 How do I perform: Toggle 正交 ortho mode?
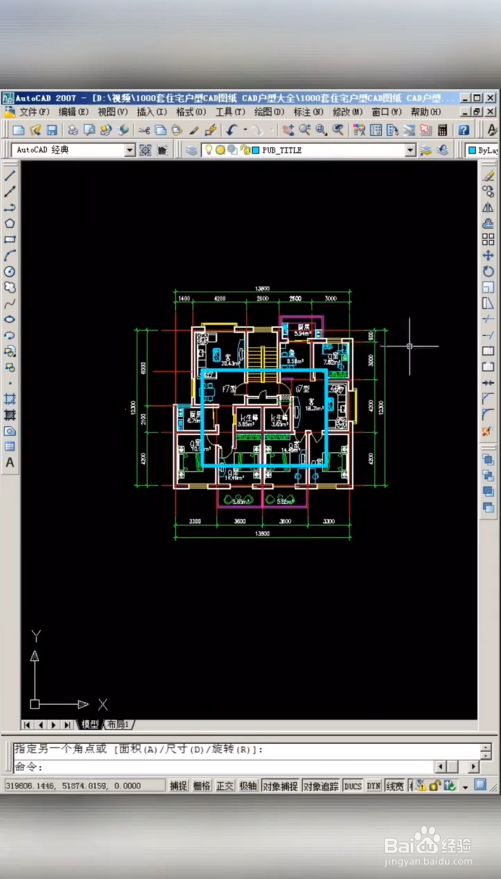pyautogui.click(x=225, y=786)
